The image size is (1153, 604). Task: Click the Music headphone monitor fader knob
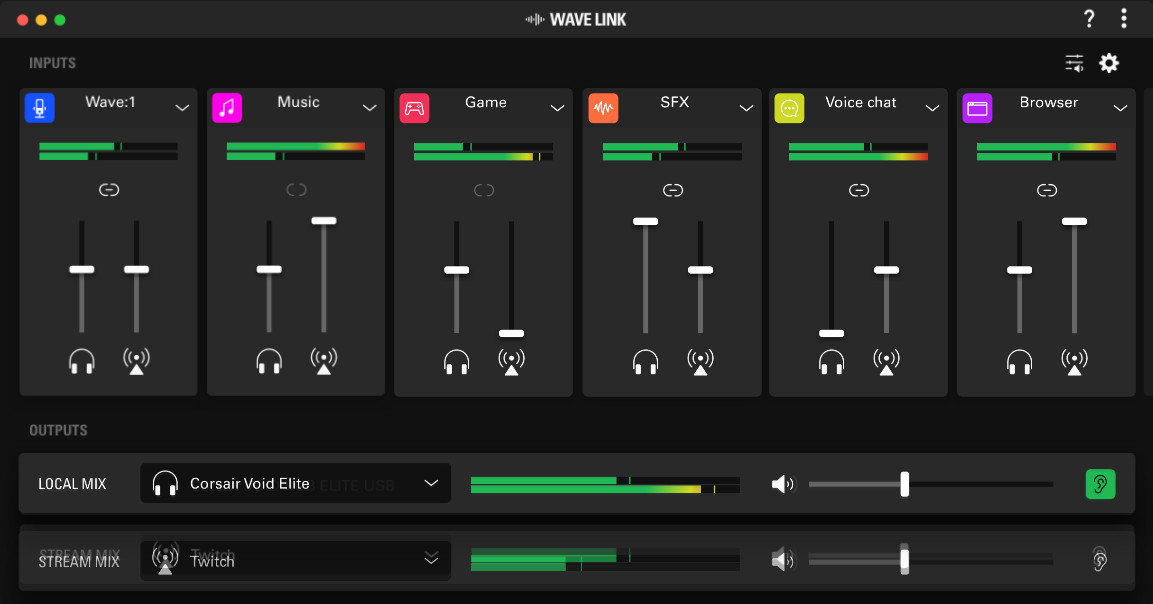[x=269, y=269]
